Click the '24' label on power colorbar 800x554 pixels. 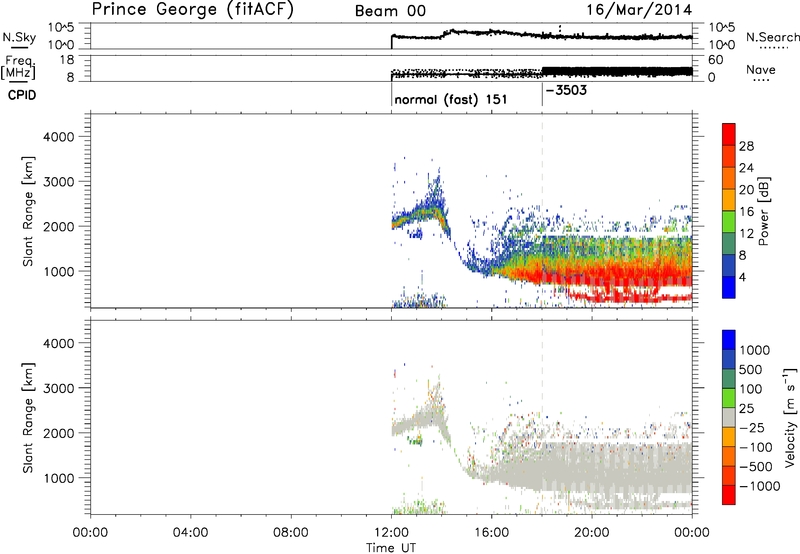pyautogui.click(x=746, y=168)
